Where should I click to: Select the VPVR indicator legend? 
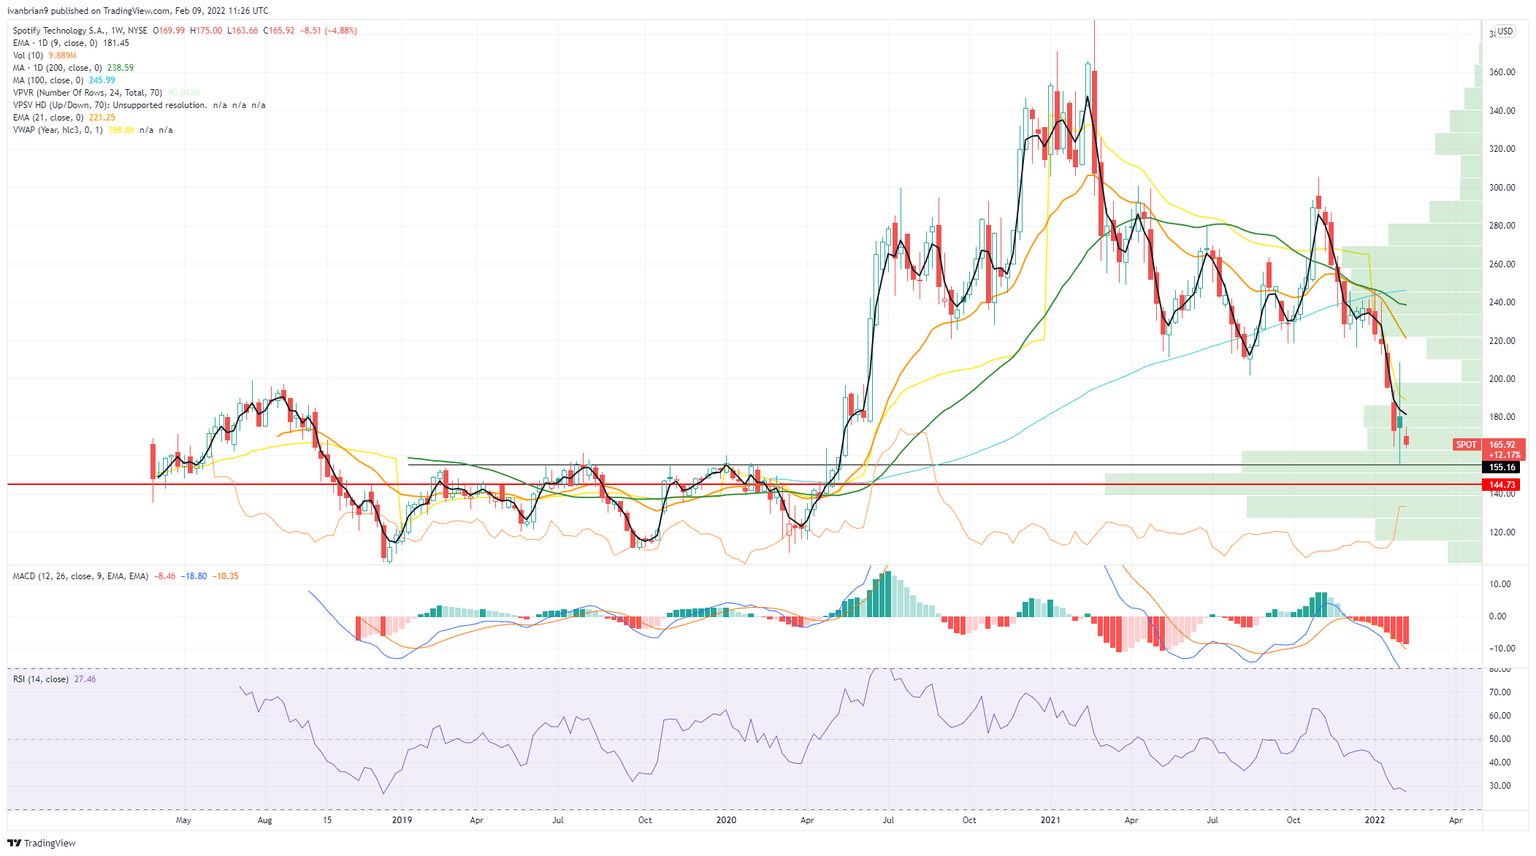pyautogui.click(x=87, y=93)
